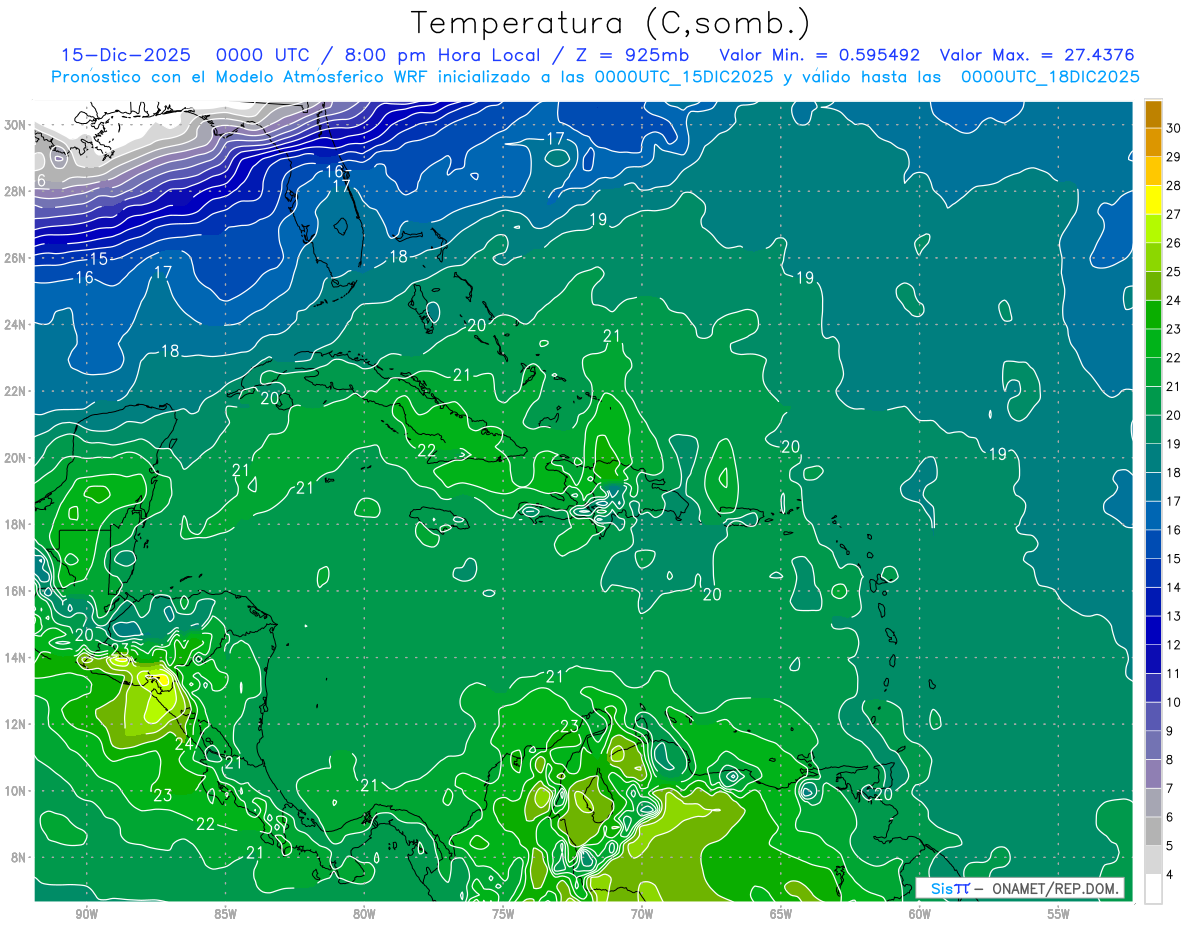Click the '24' contour label on the map
Screen dimensions: 1200x927
coord(184,744)
